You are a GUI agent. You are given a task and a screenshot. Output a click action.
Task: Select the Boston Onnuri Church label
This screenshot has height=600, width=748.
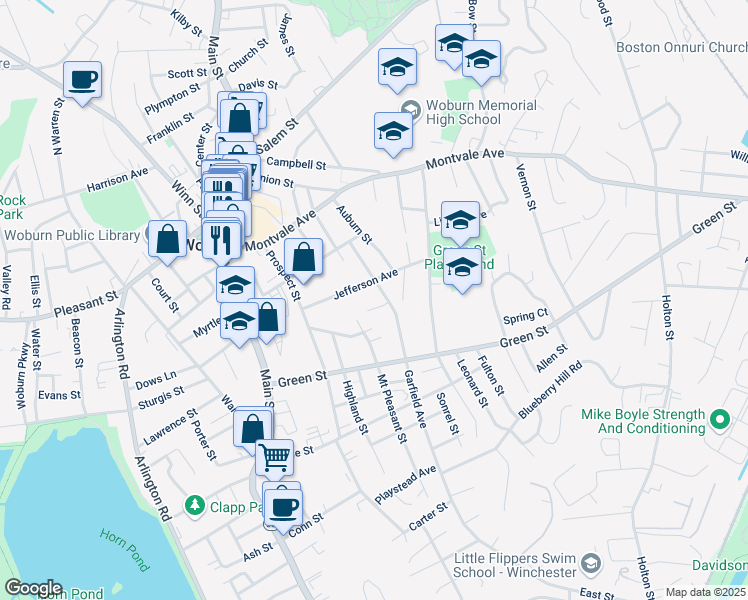point(682,47)
